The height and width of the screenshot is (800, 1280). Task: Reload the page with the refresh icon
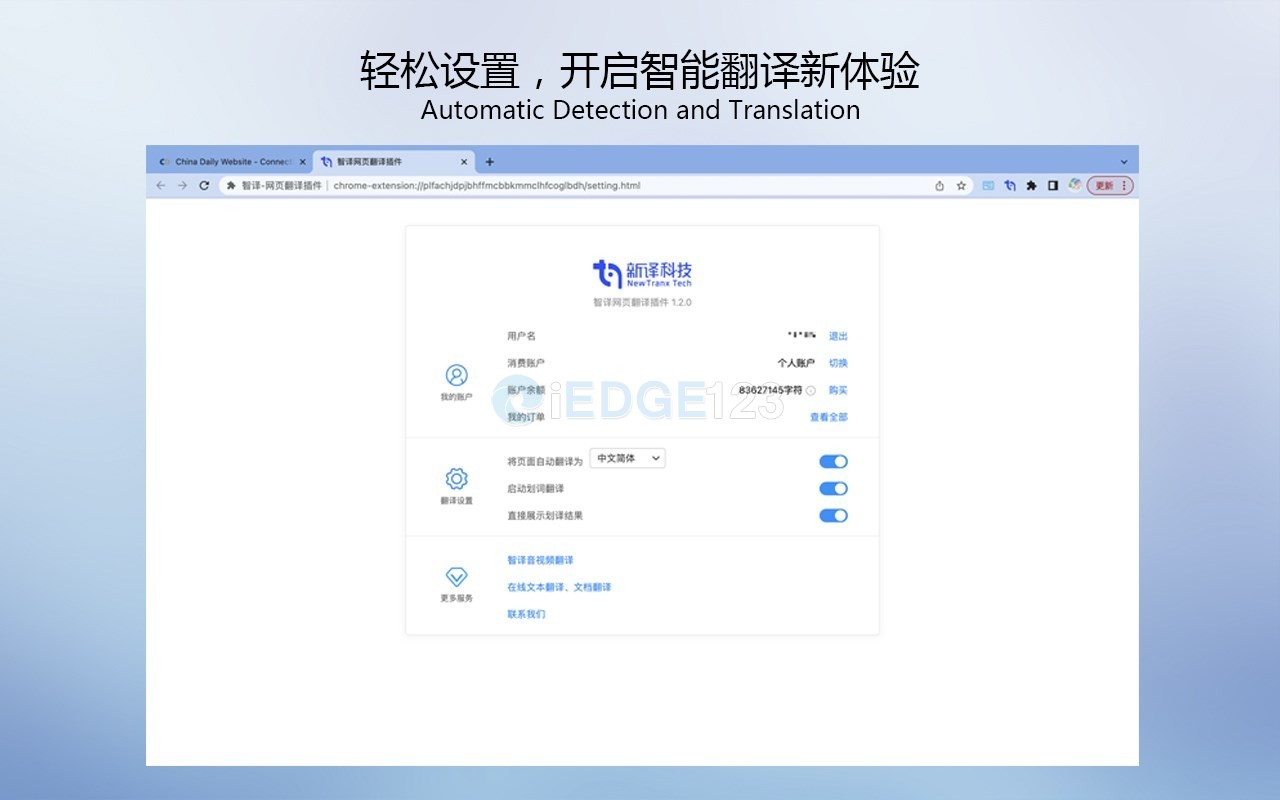click(x=204, y=185)
